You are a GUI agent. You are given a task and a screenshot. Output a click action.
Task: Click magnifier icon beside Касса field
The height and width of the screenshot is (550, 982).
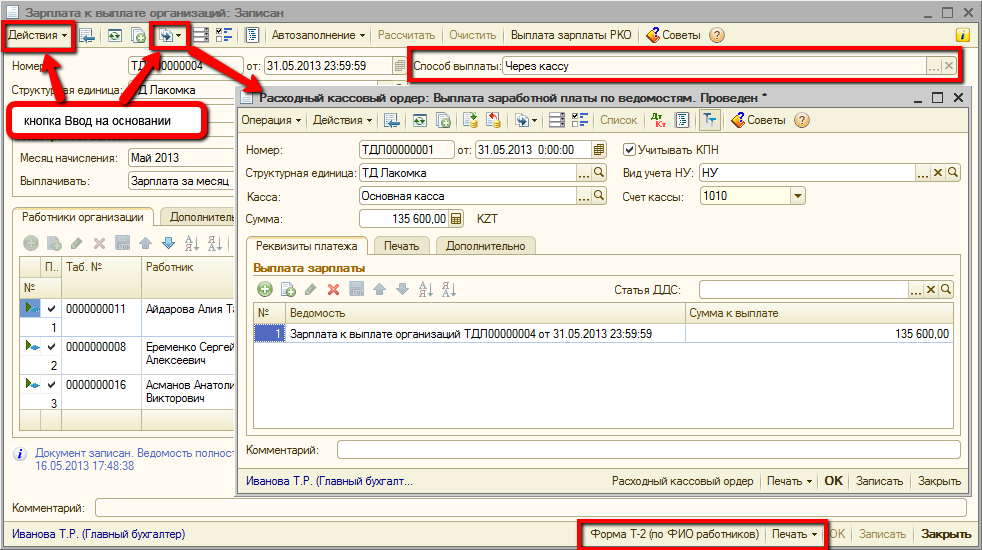599,196
